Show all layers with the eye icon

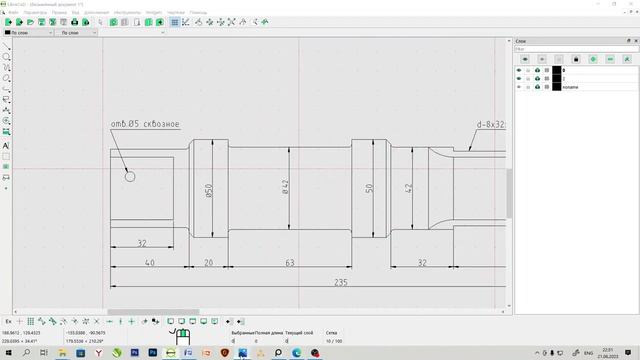tap(525, 60)
